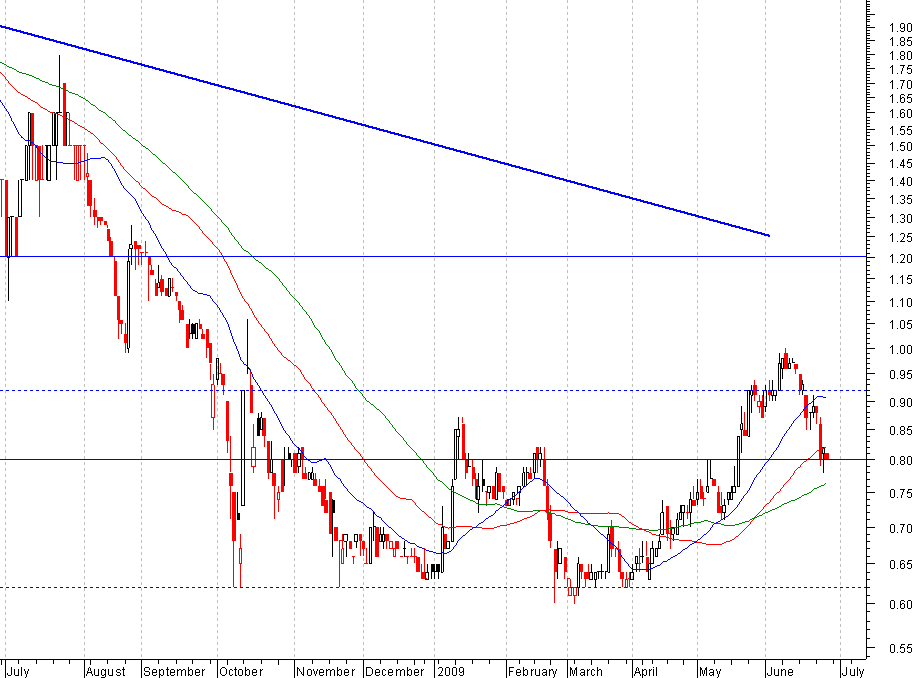Click the July label after June
The height and width of the screenshot is (678, 917).
[853, 671]
